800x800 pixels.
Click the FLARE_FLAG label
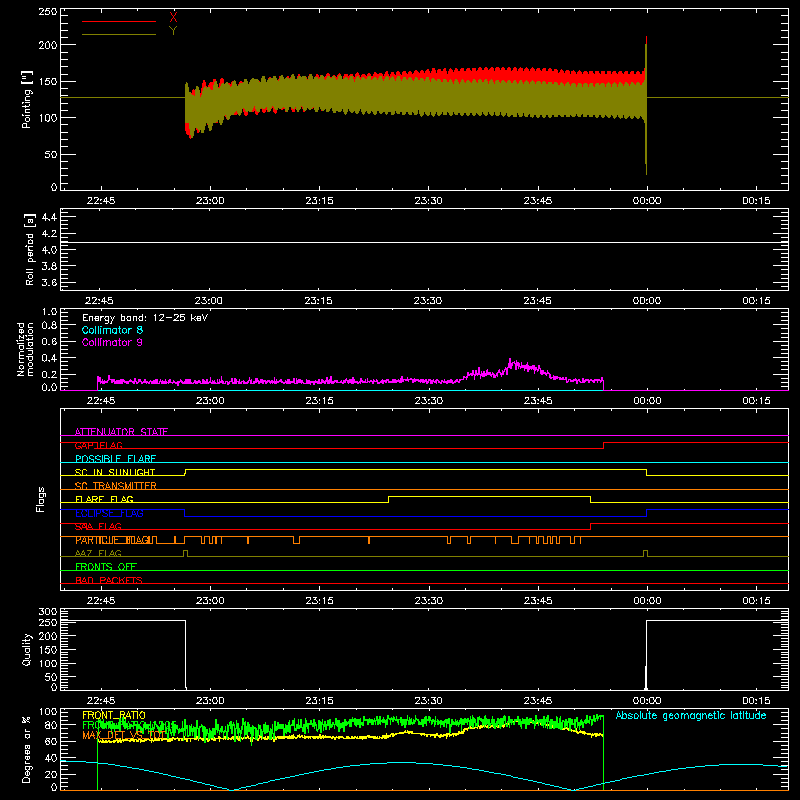tap(104, 499)
